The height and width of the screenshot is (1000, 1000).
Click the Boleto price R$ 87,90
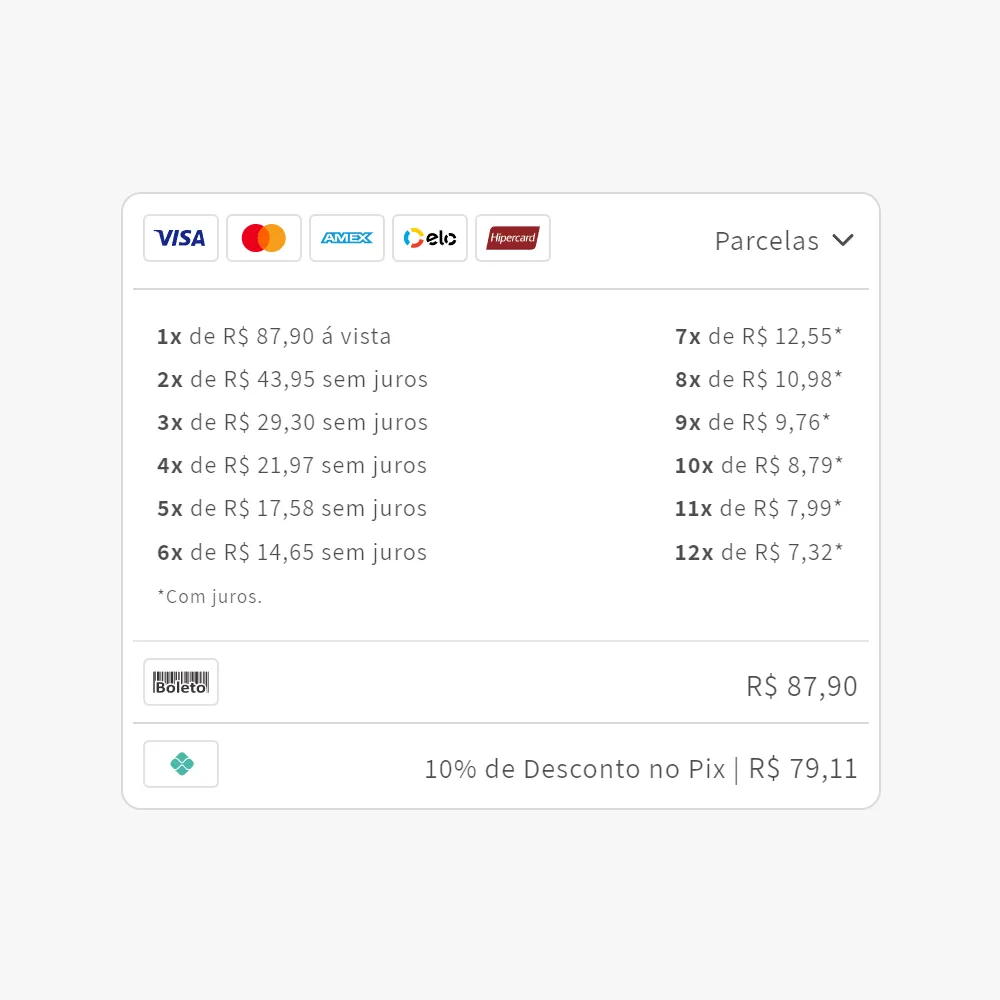pyautogui.click(x=802, y=686)
